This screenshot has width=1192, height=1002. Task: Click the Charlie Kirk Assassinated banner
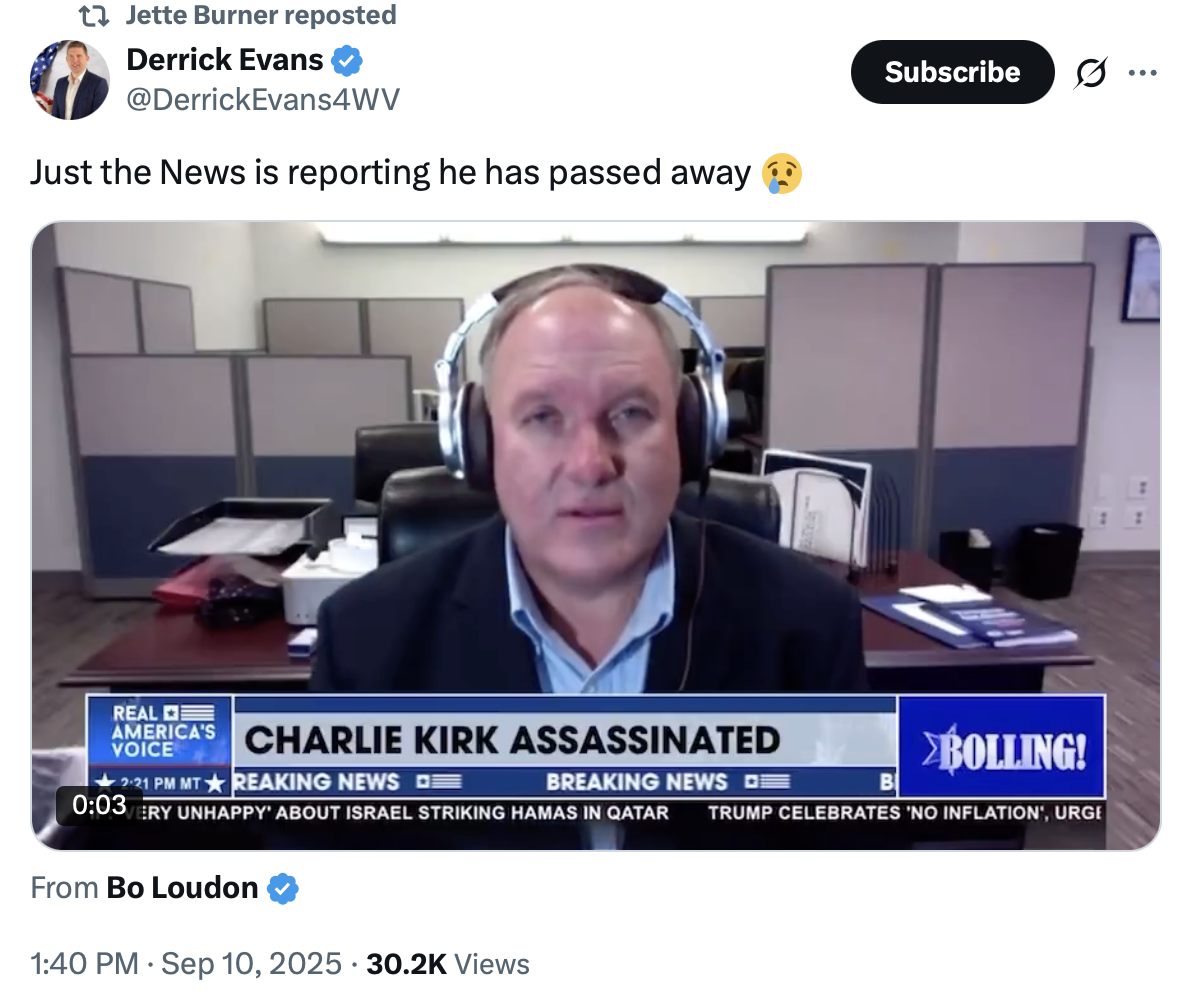tap(512, 740)
